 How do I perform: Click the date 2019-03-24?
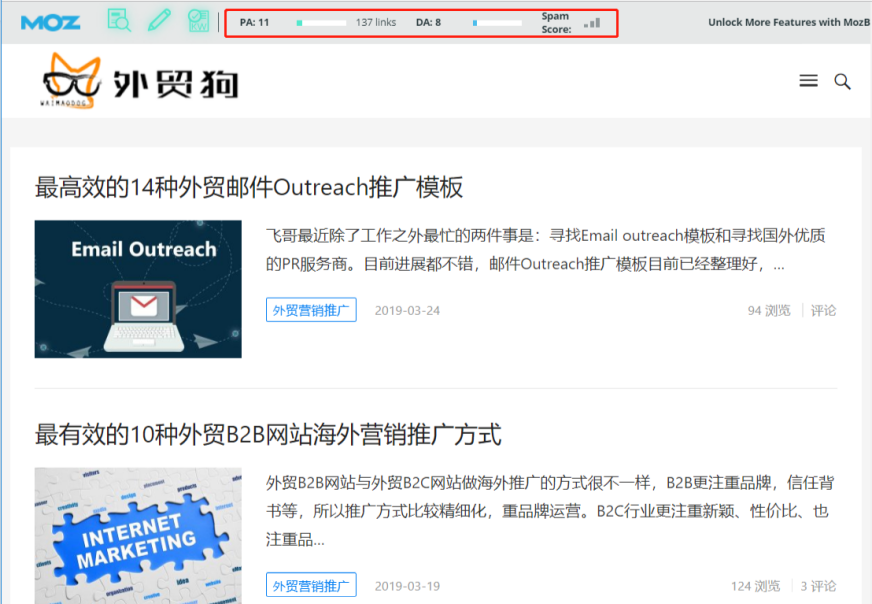click(407, 310)
